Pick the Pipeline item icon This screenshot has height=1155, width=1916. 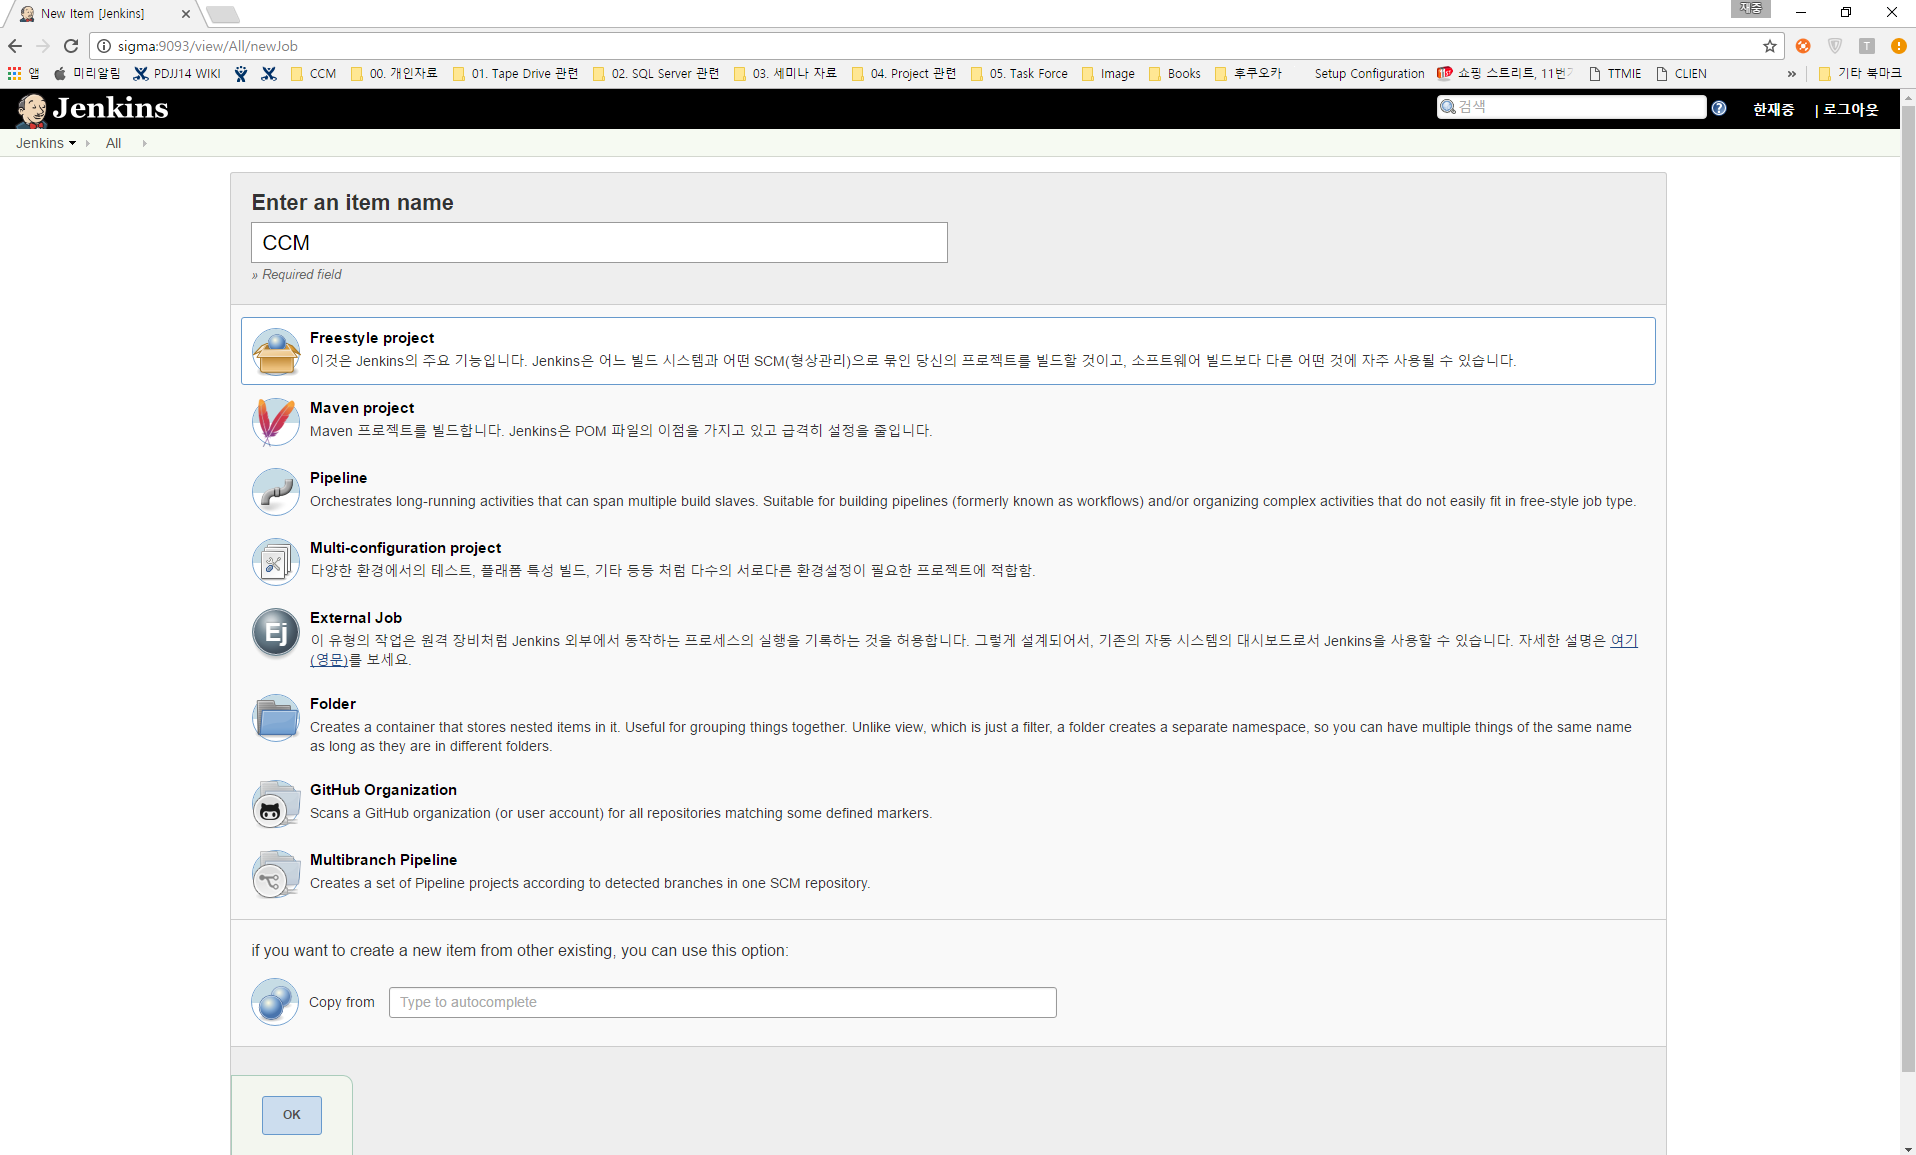tap(276, 491)
